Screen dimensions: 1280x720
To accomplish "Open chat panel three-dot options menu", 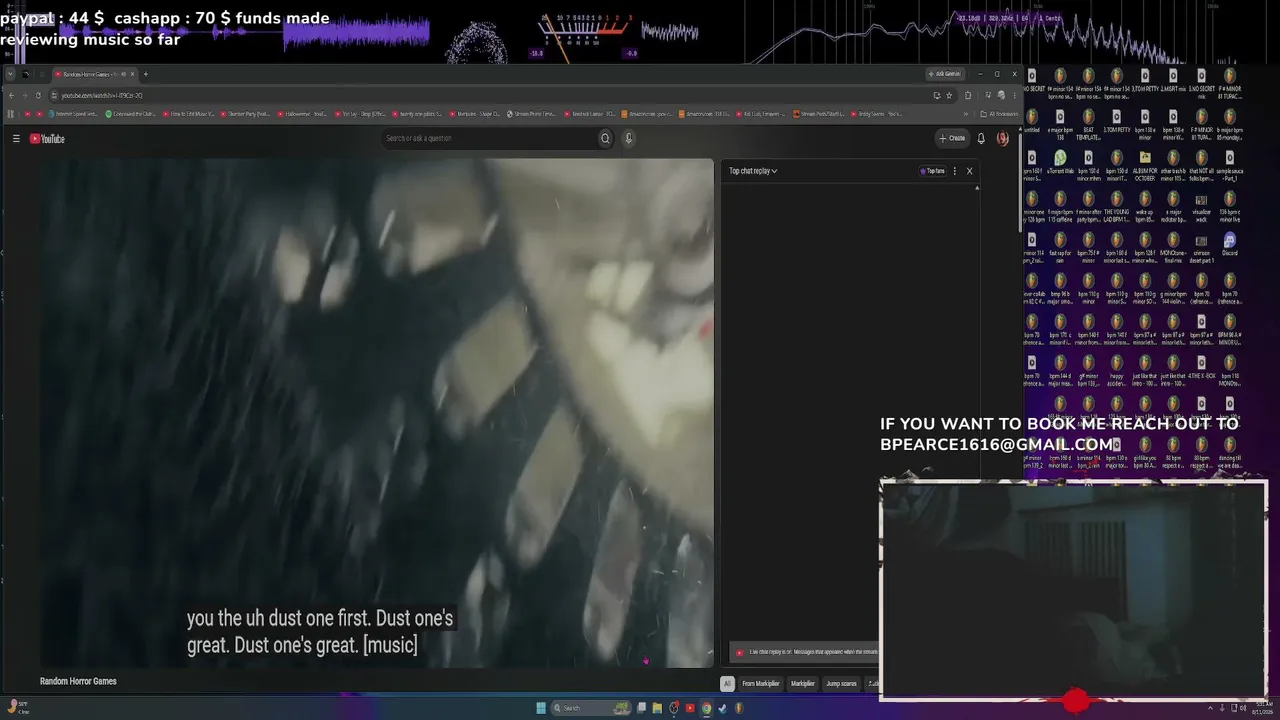I will pos(955,171).
